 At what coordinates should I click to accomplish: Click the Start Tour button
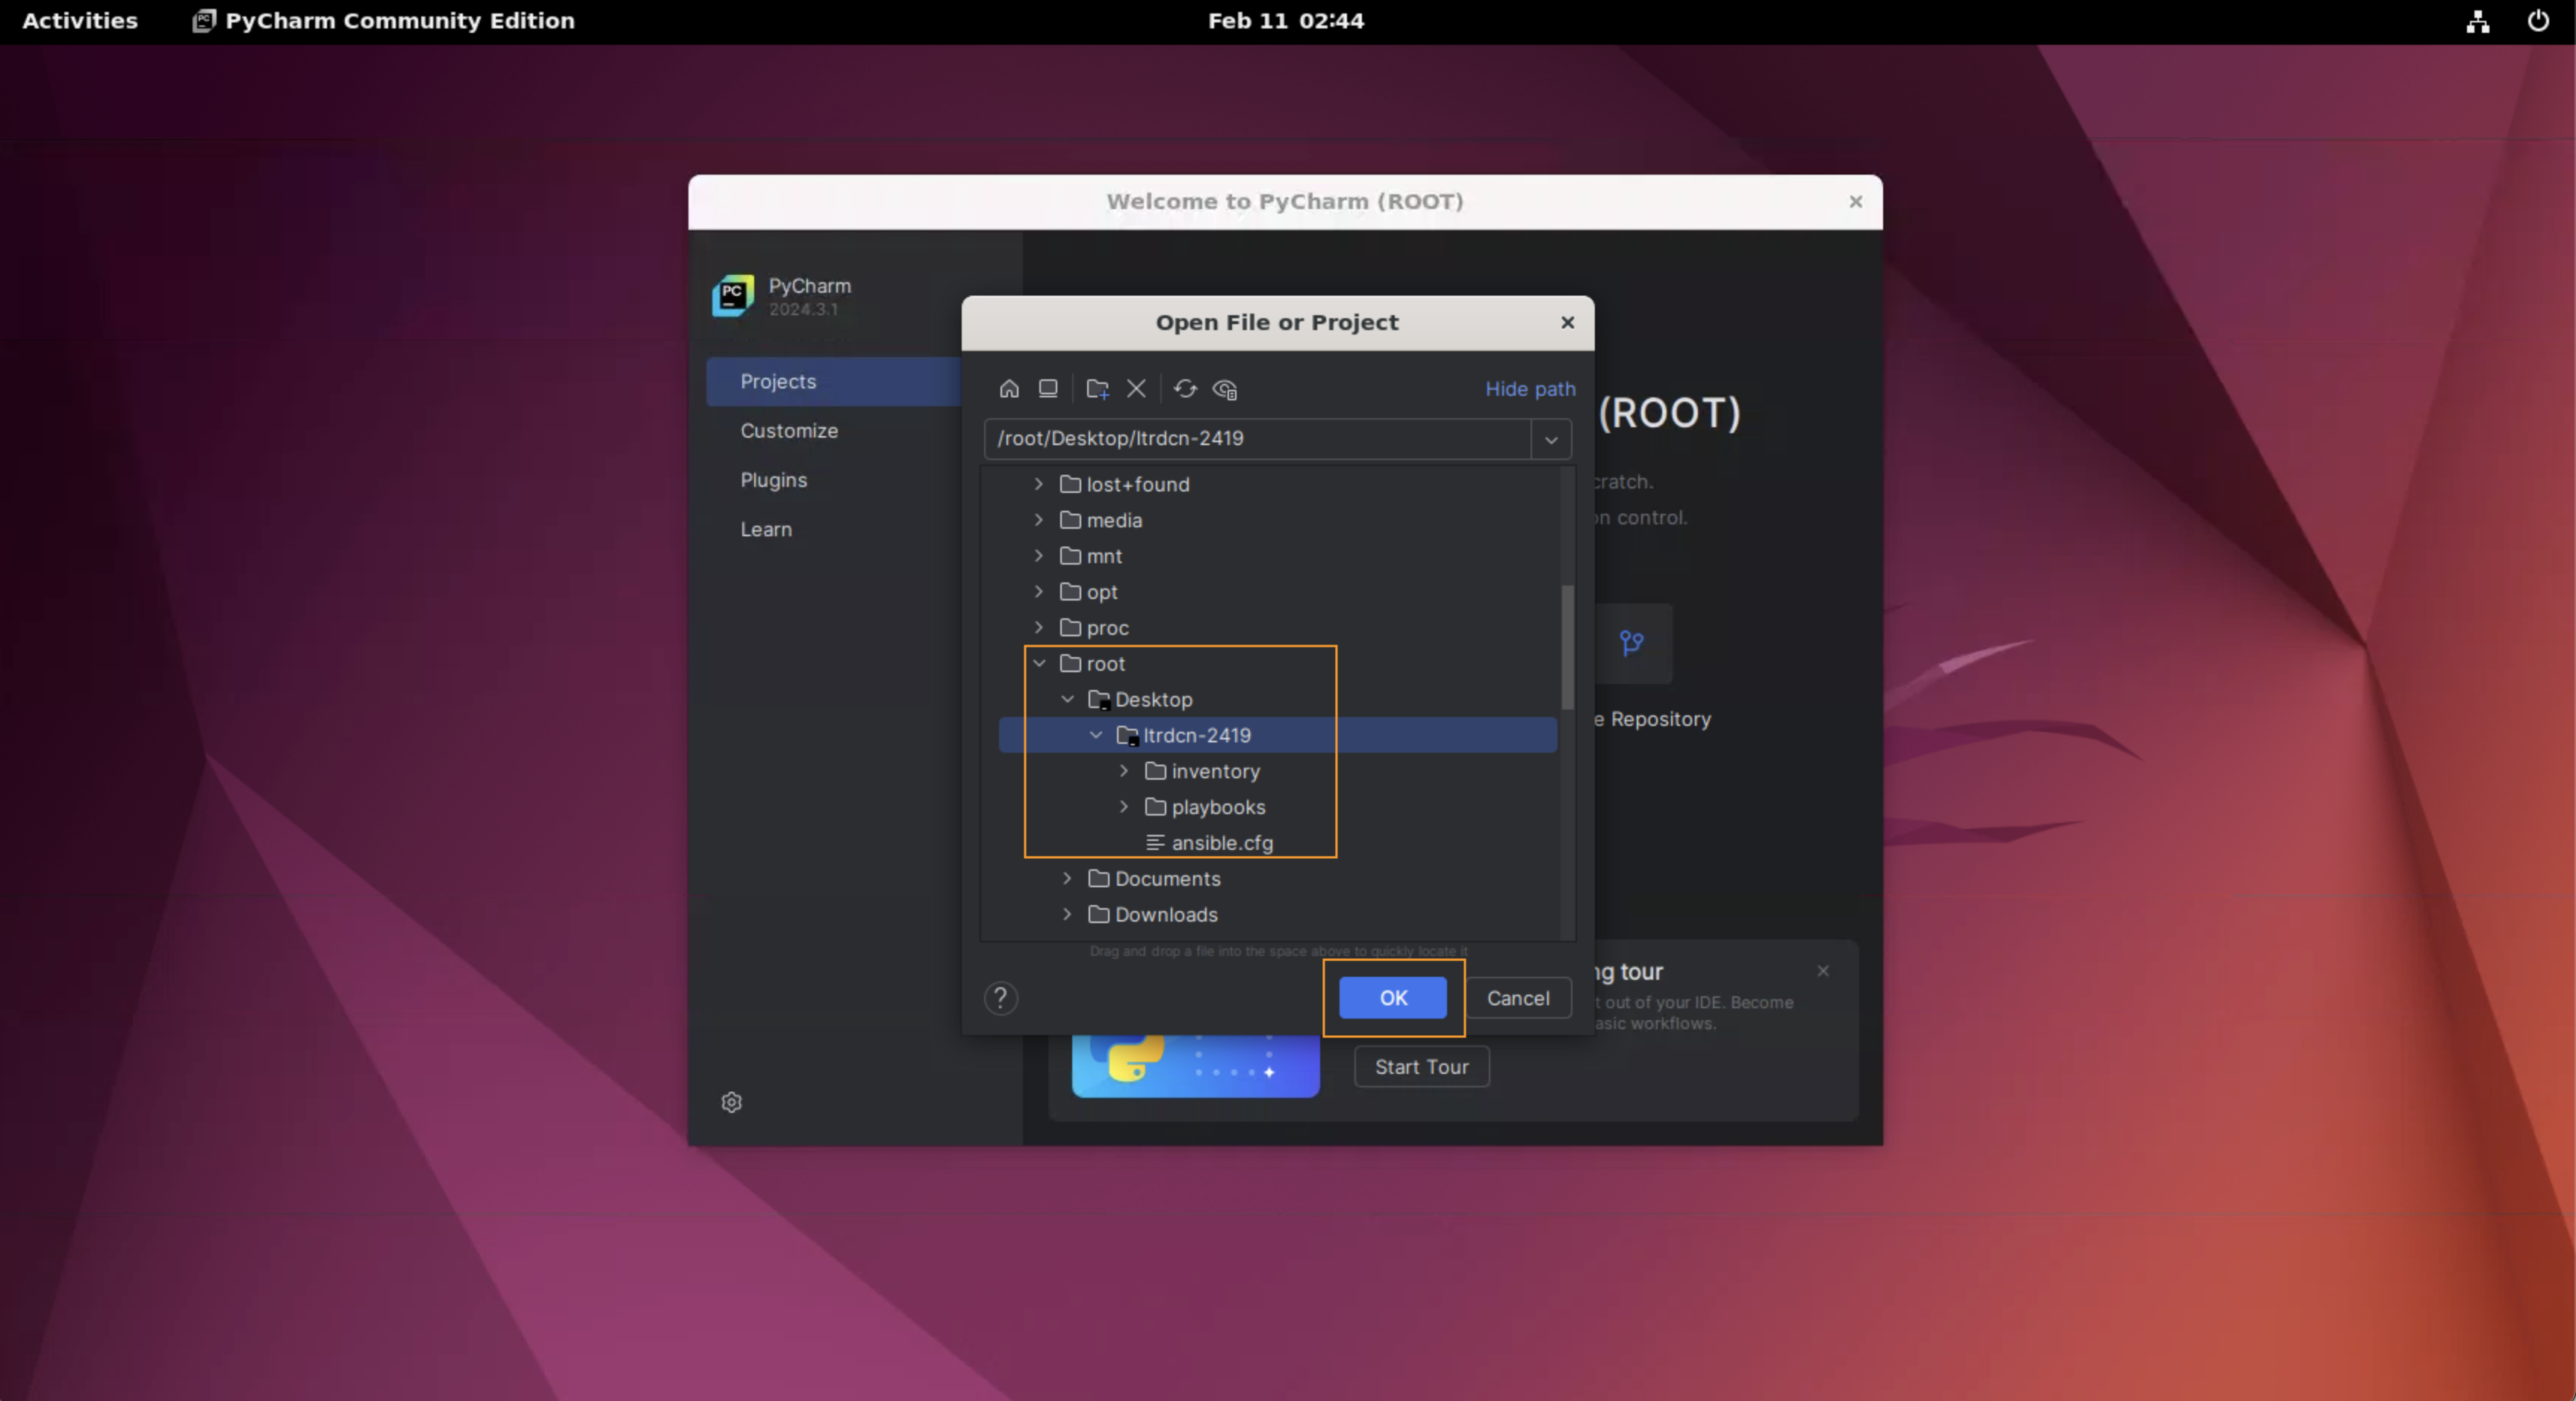1421,1067
